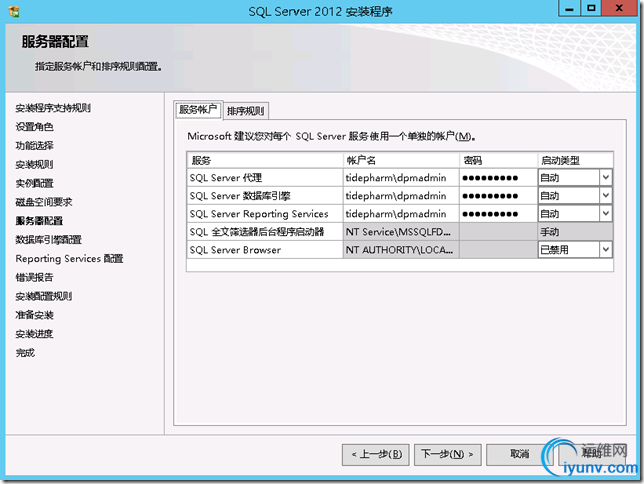Select SQL Server Browser row label
The image size is (644, 484).
pos(235,250)
